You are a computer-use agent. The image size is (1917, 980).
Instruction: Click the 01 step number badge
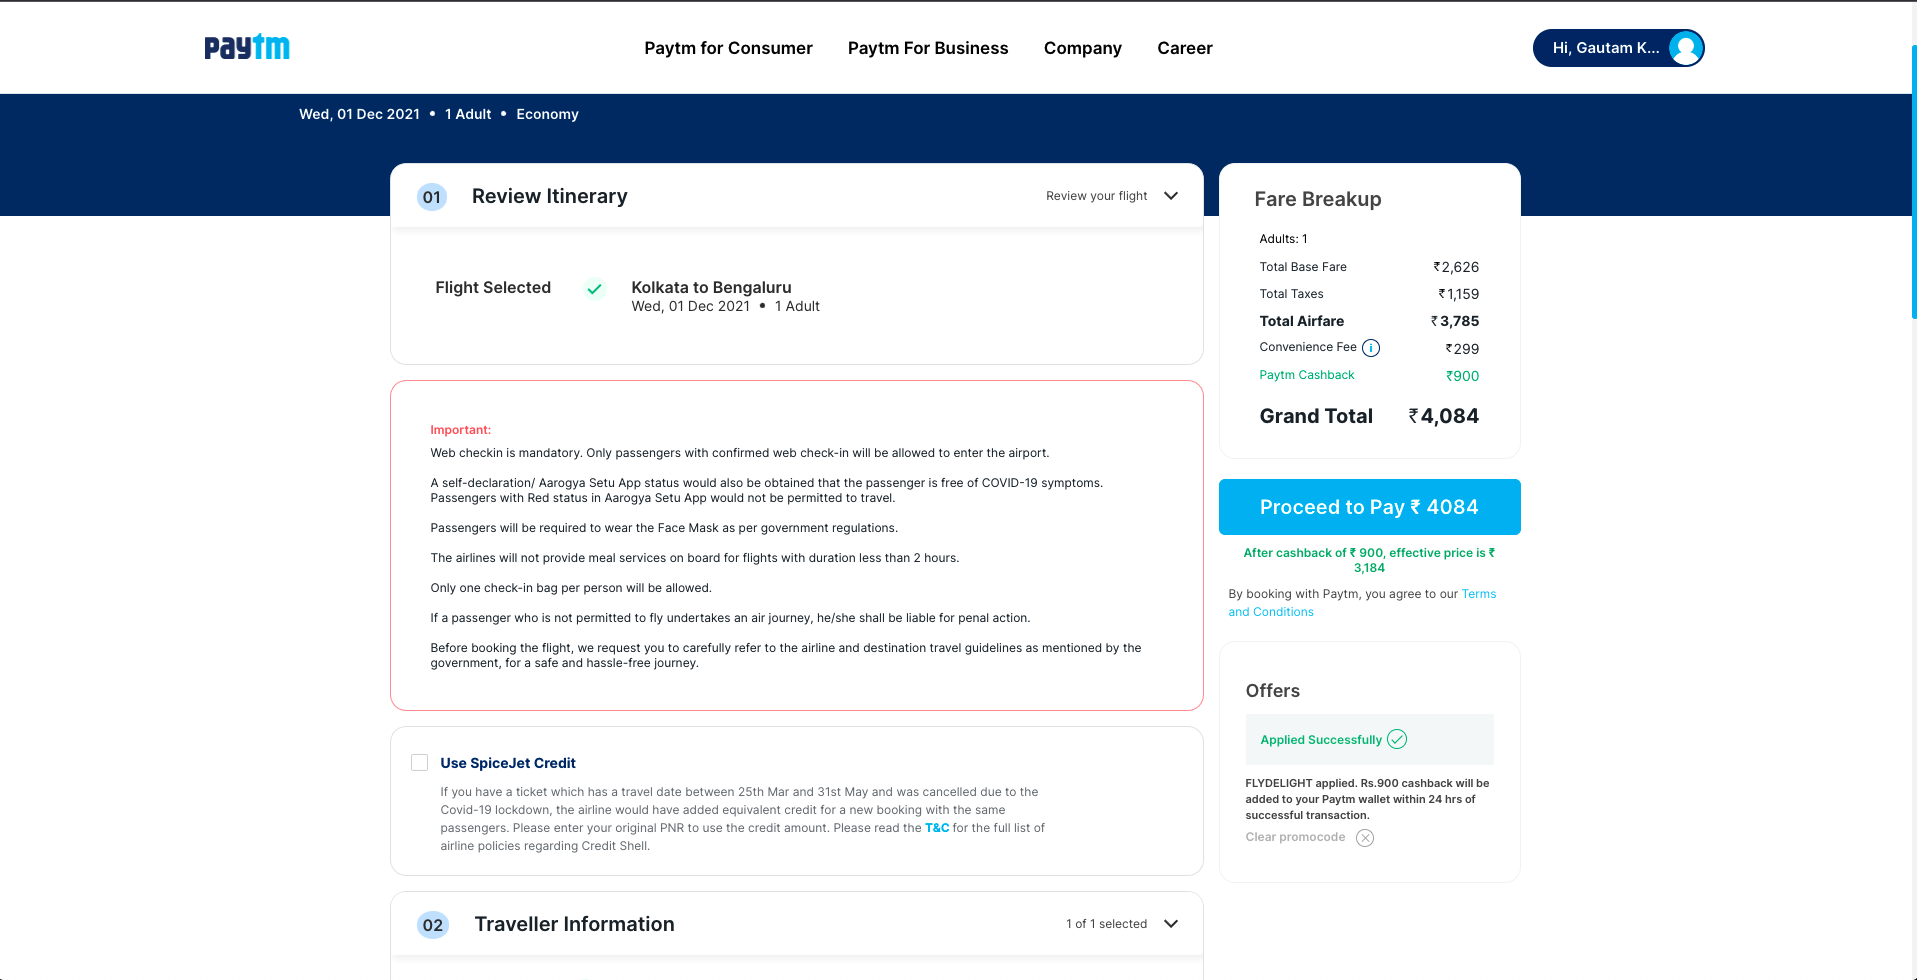(x=432, y=197)
